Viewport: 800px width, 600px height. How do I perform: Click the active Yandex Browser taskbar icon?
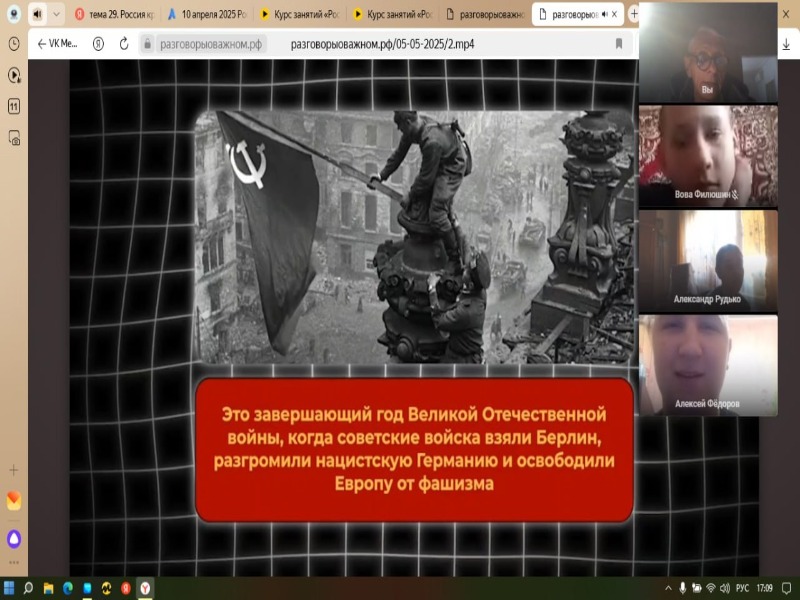(145, 588)
